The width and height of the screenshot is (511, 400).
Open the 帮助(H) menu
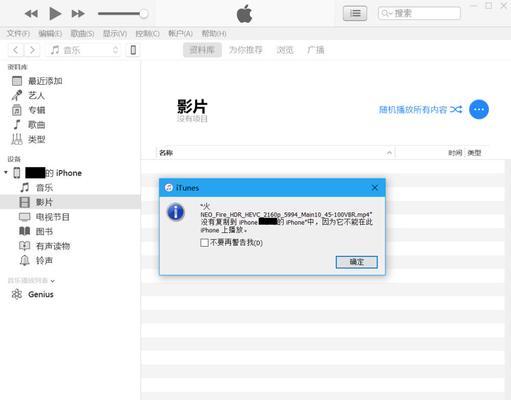(x=214, y=34)
